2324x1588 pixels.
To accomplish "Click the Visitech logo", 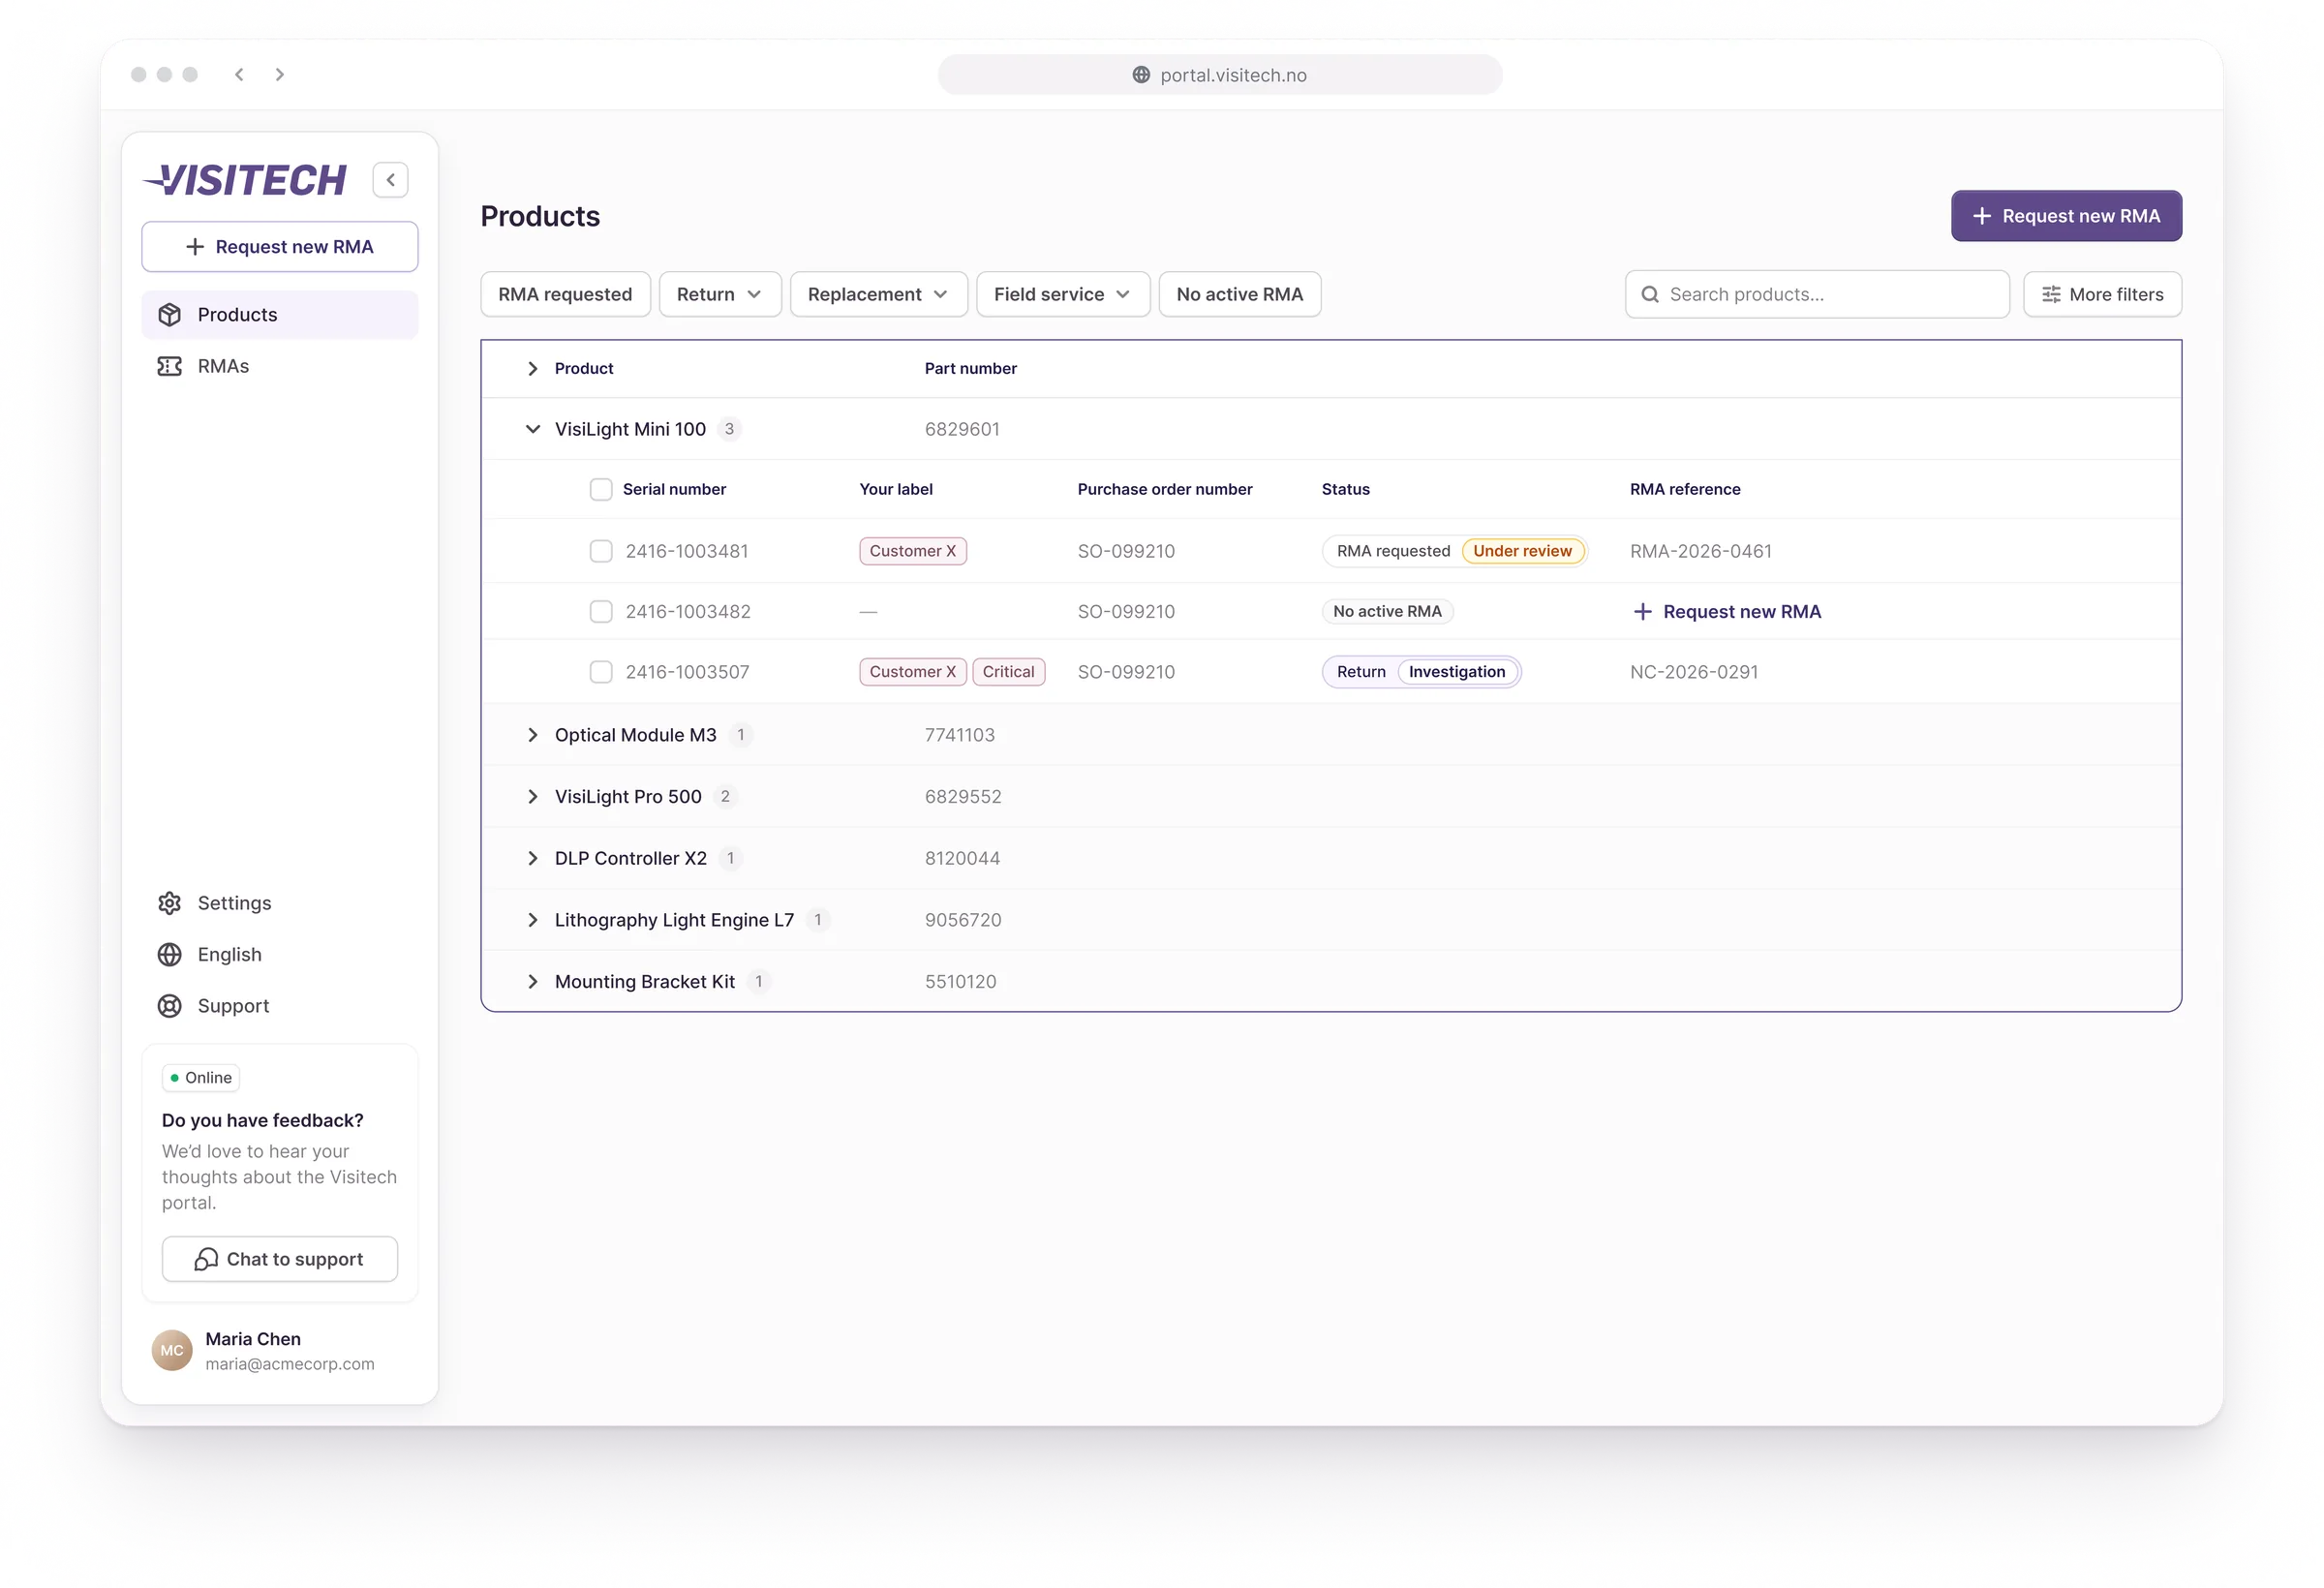I will [245, 180].
